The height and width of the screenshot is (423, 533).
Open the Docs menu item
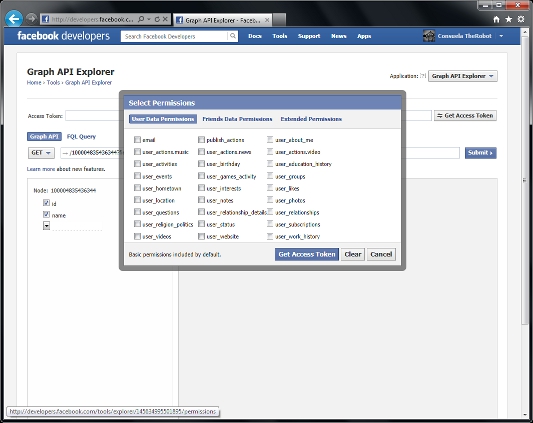pyautogui.click(x=255, y=36)
